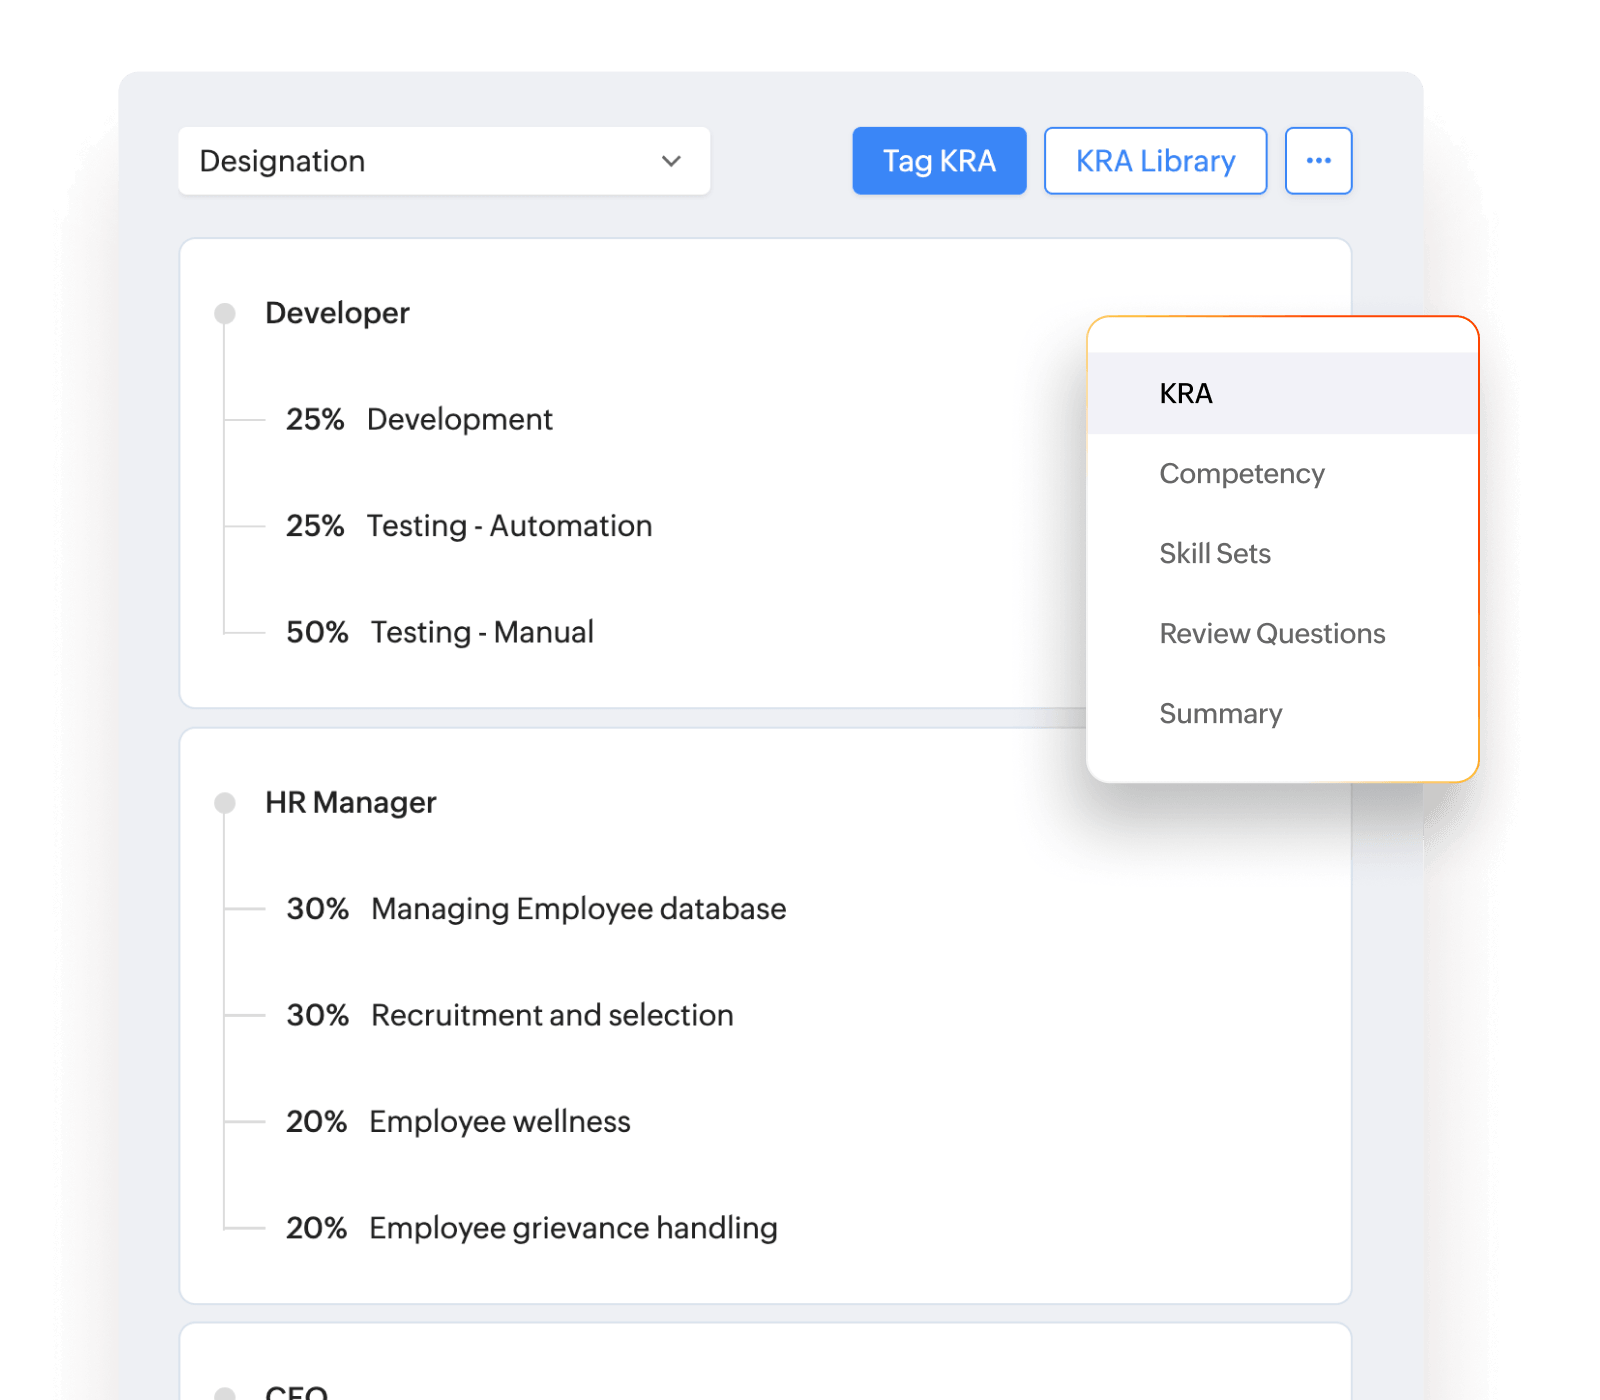Open Summary from the menu
Viewport: 1600px width, 1400px height.
tap(1220, 713)
